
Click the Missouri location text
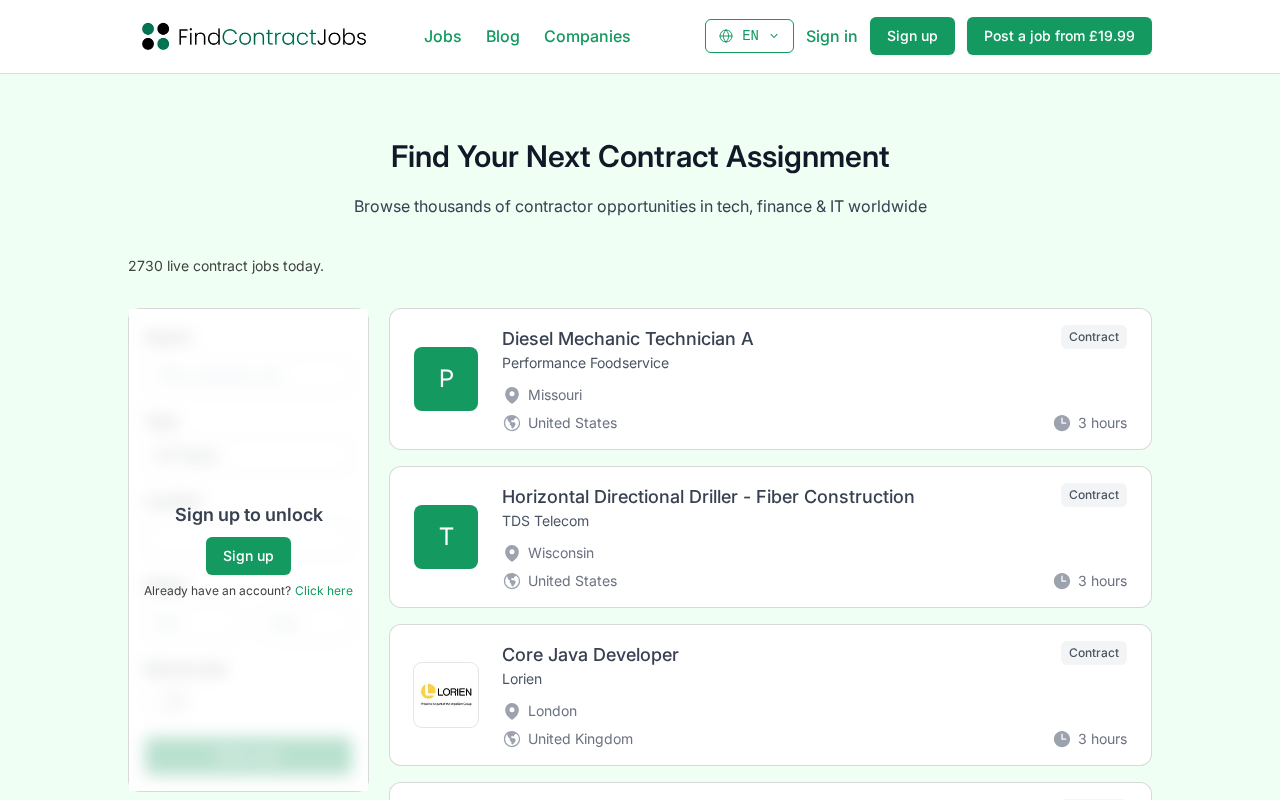coord(555,395)
